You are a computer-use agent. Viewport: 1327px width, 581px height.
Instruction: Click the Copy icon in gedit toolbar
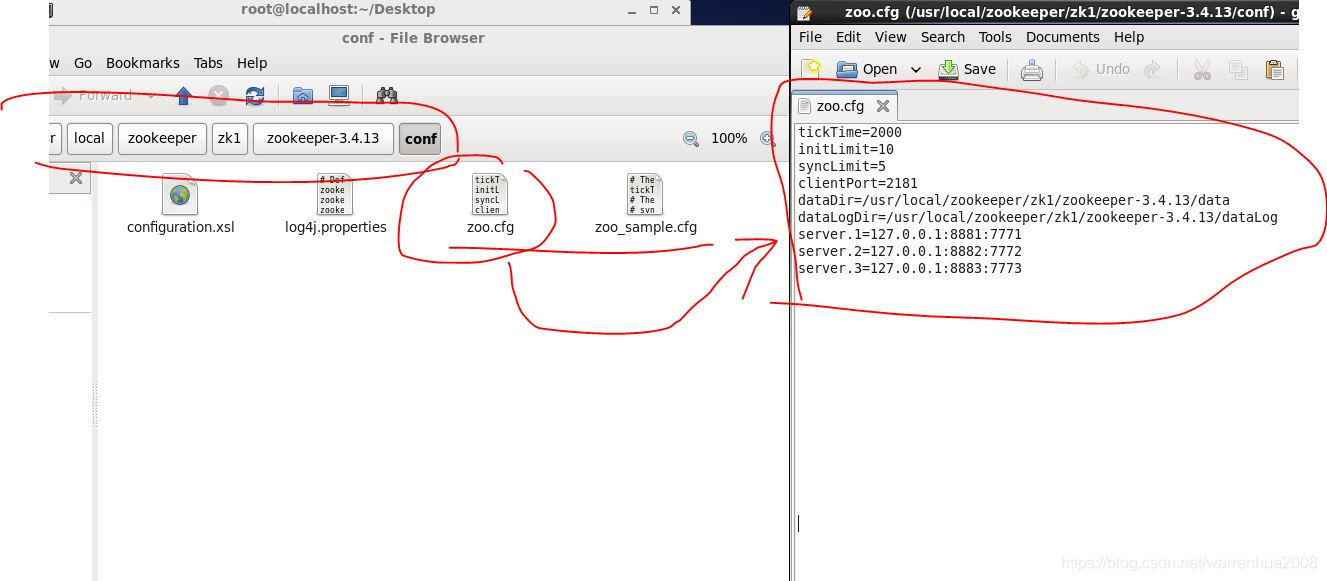pos(1238,70)
